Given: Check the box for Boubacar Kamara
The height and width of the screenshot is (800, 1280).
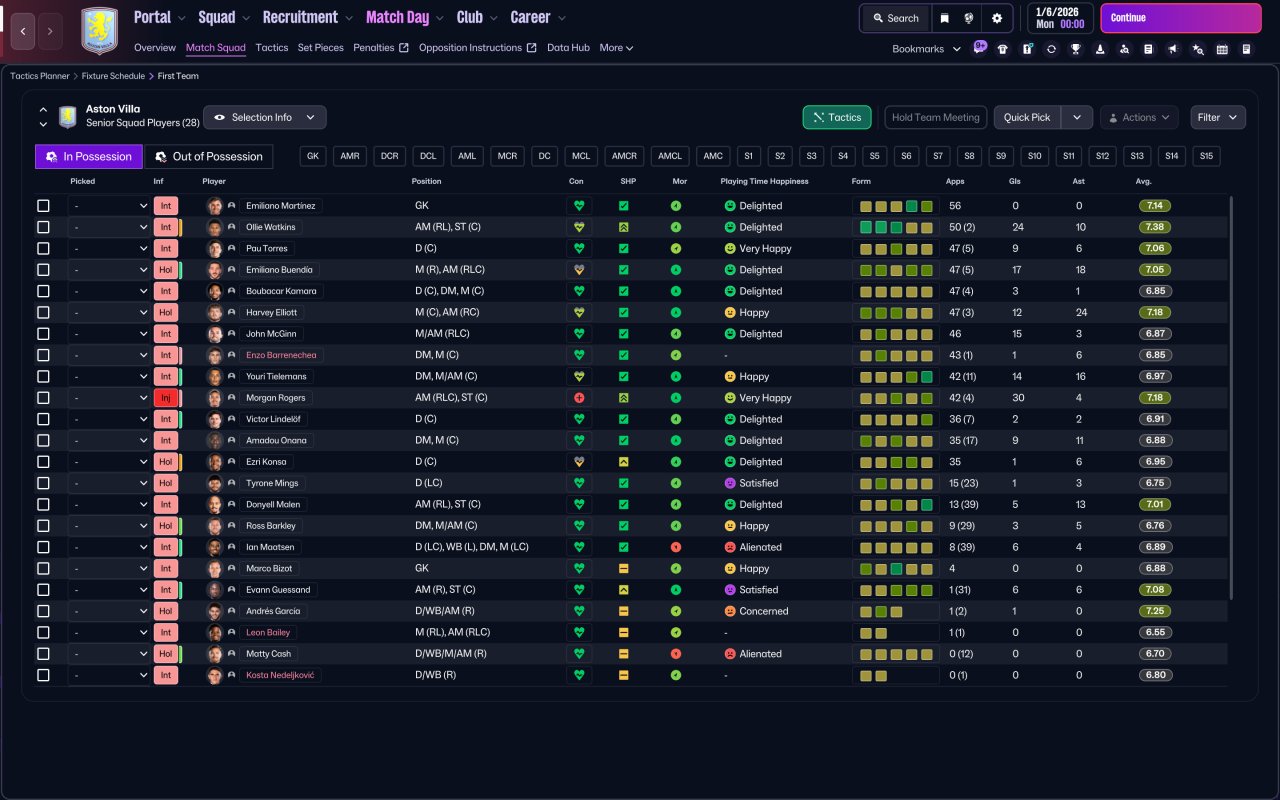Looking at the screenshot, I should 43,291.
